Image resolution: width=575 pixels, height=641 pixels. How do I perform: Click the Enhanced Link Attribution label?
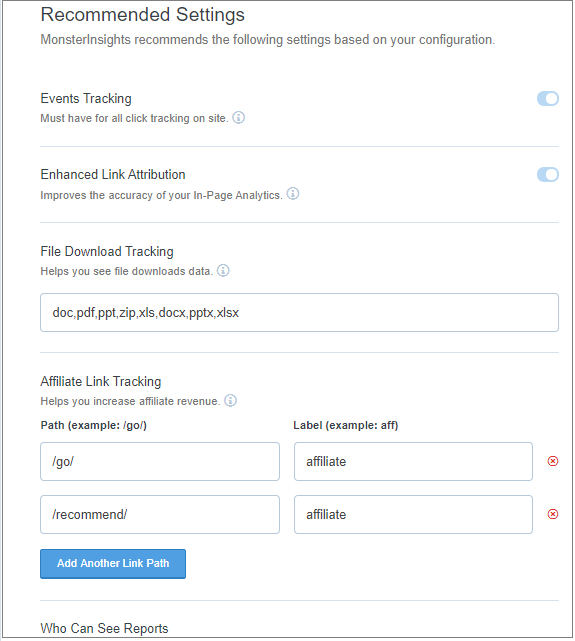(113, 175)
